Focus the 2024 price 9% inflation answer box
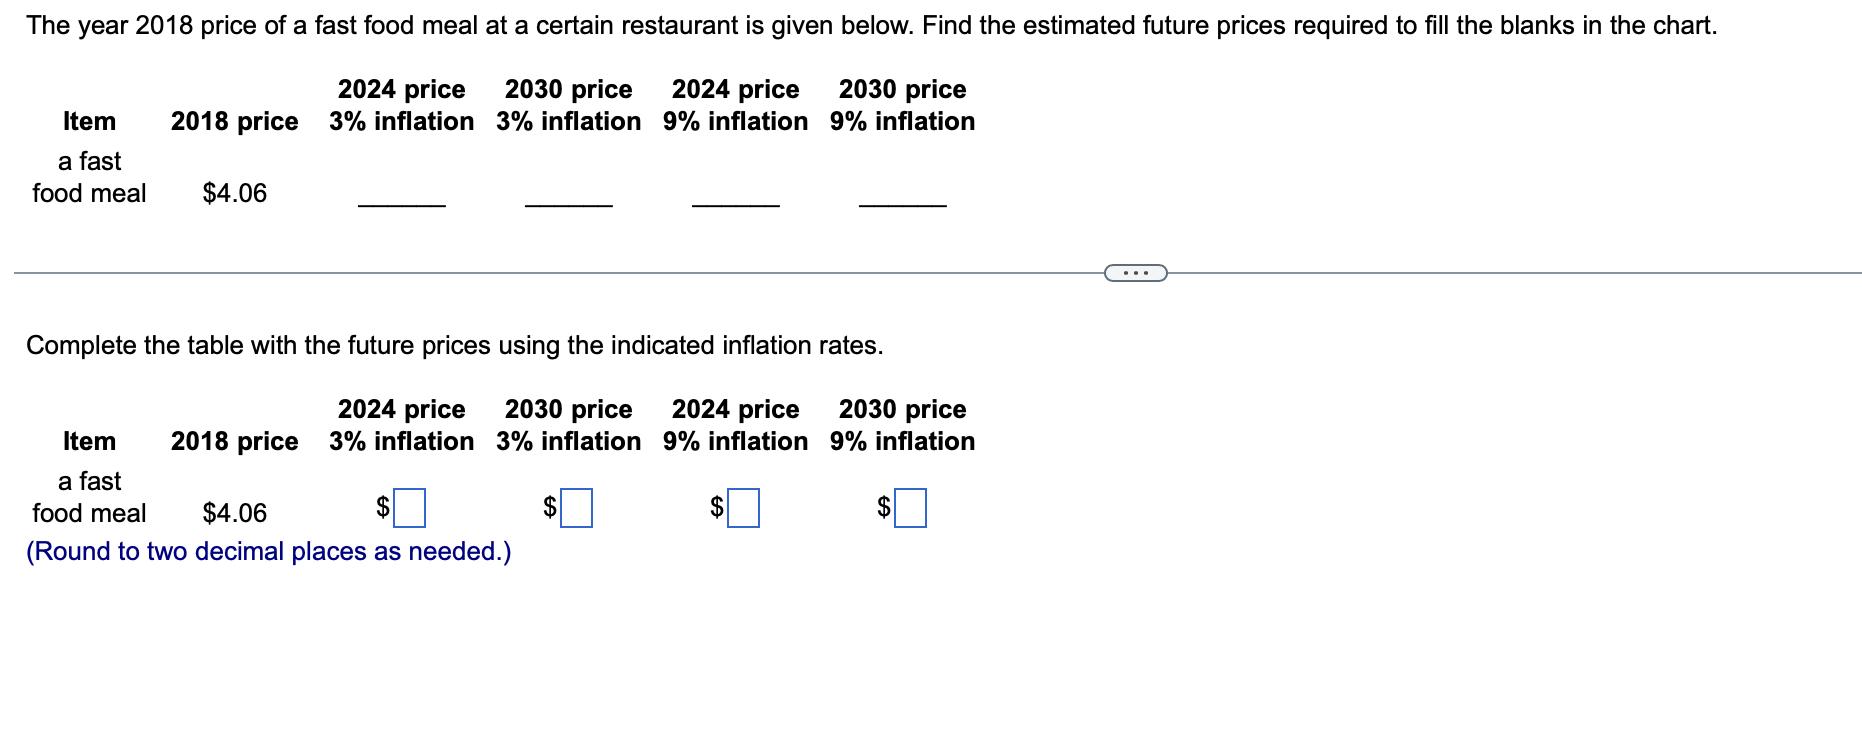 coord(743,508)
